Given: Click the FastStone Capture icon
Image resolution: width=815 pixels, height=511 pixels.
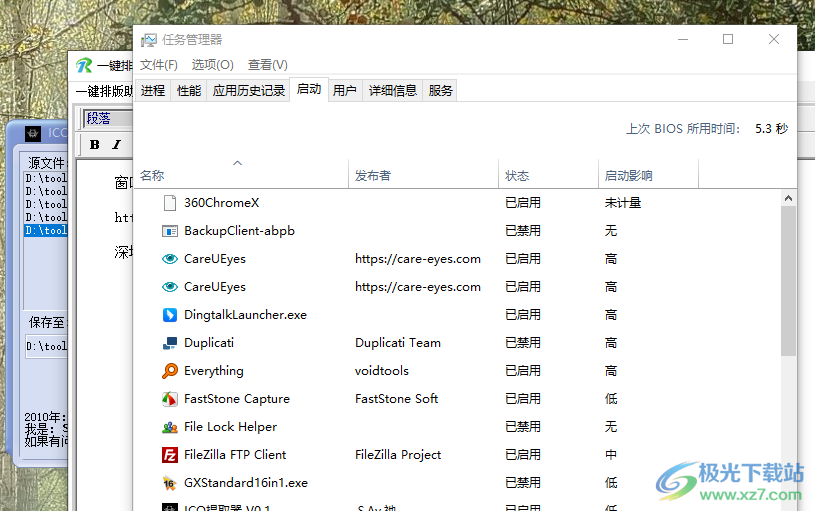Looking at the screenshot, I should coord(169,399).
